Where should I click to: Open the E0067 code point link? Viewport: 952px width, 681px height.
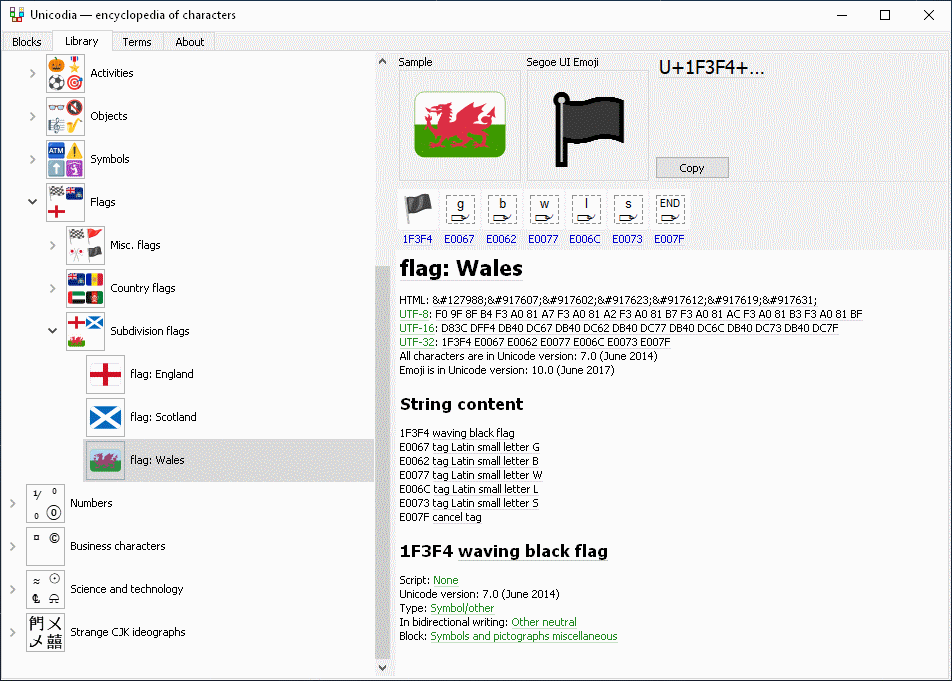pos(460,239)
